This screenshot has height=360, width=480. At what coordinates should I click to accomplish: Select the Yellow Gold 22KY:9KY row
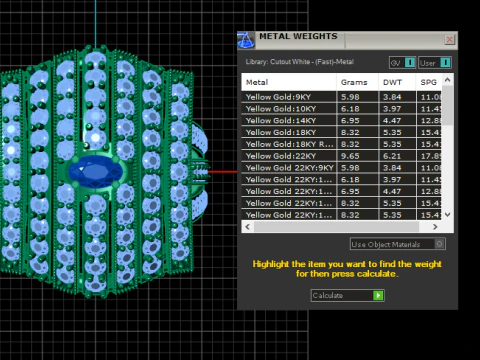click(x=341, y=168)
